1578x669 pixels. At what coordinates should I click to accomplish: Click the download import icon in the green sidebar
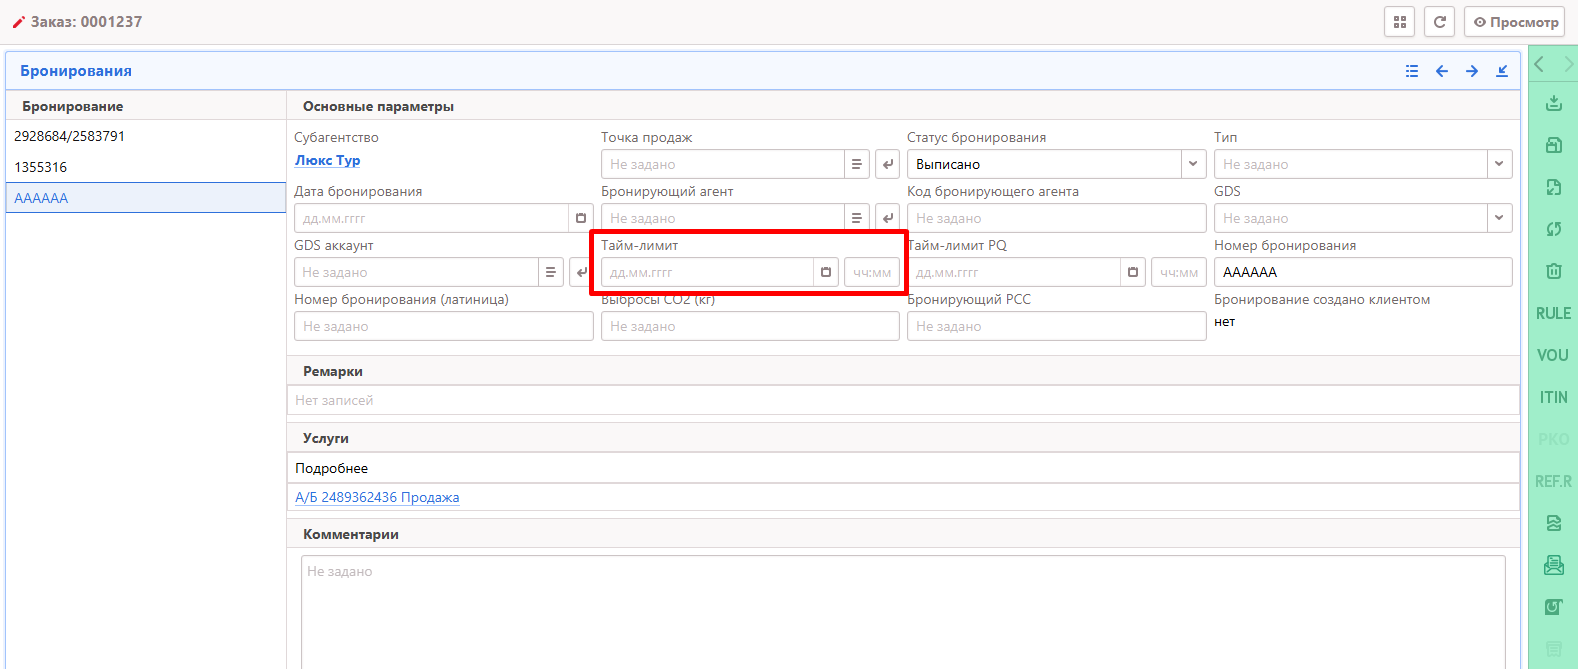(1553, 103)
